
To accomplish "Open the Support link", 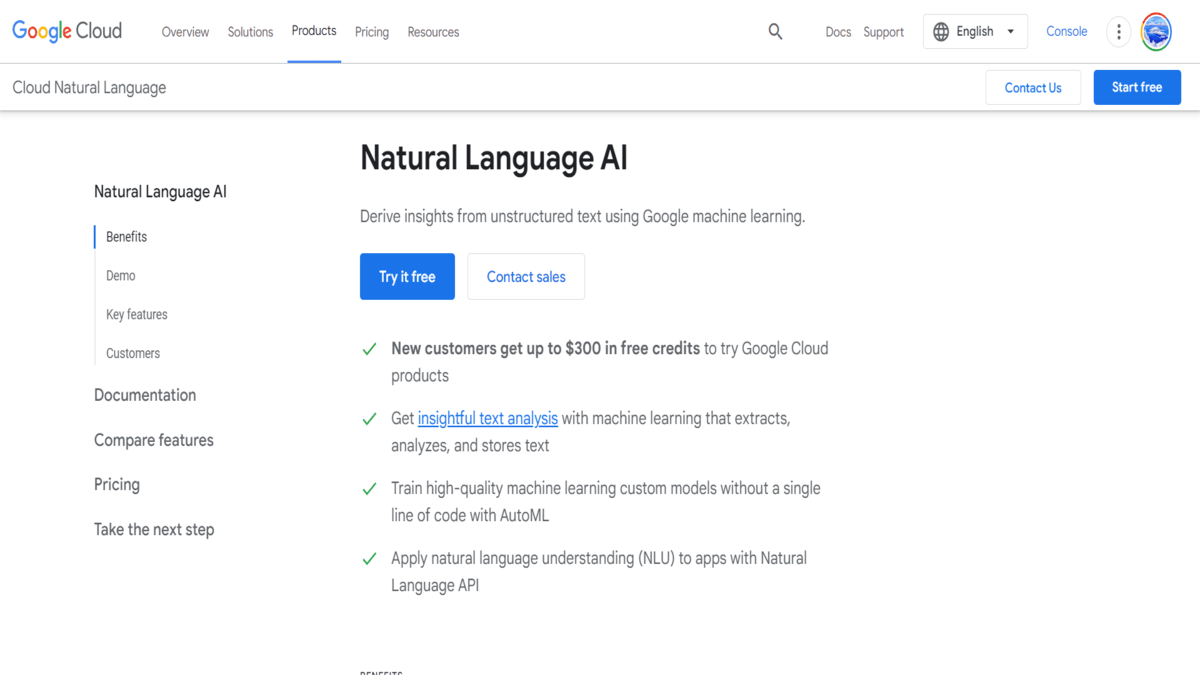I will coord(884,32).
